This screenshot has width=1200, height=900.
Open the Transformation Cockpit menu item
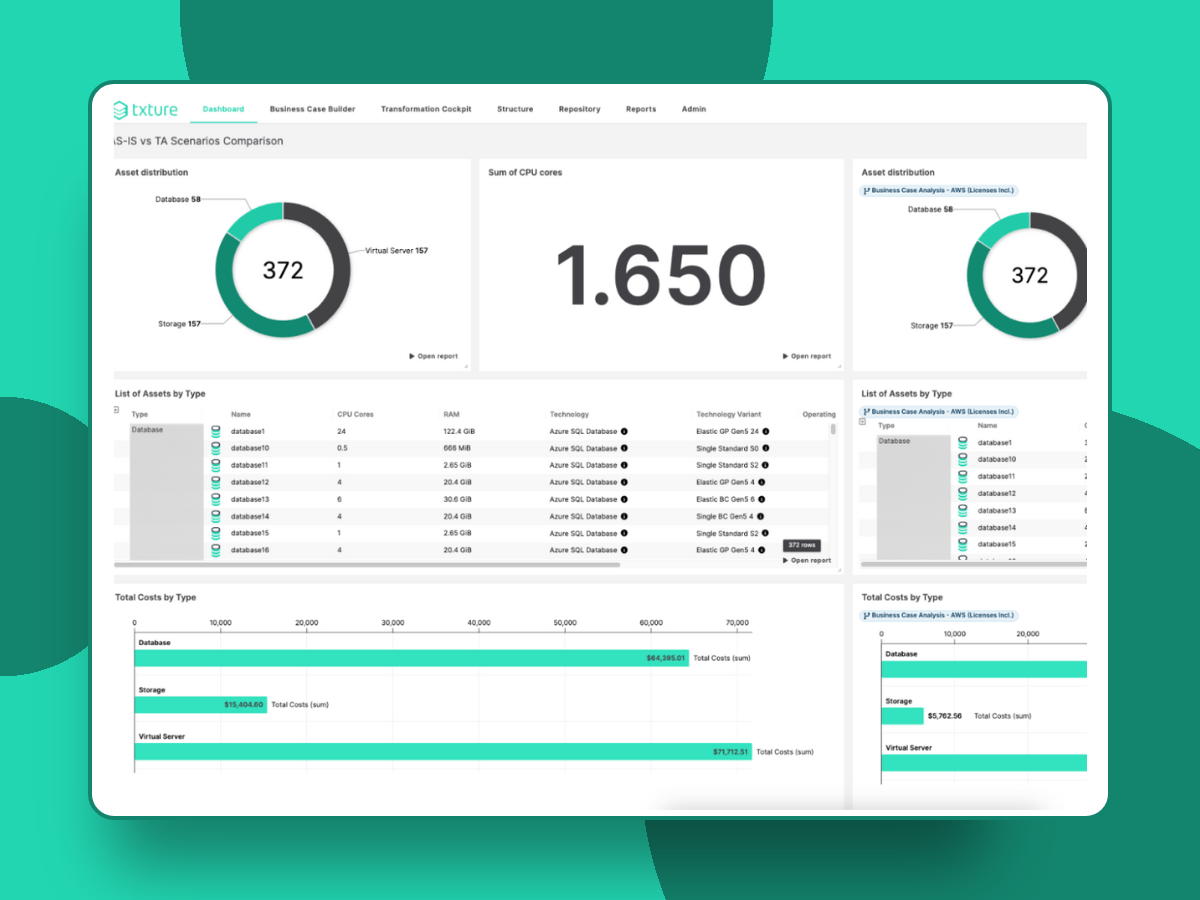[x=426, y=110]
